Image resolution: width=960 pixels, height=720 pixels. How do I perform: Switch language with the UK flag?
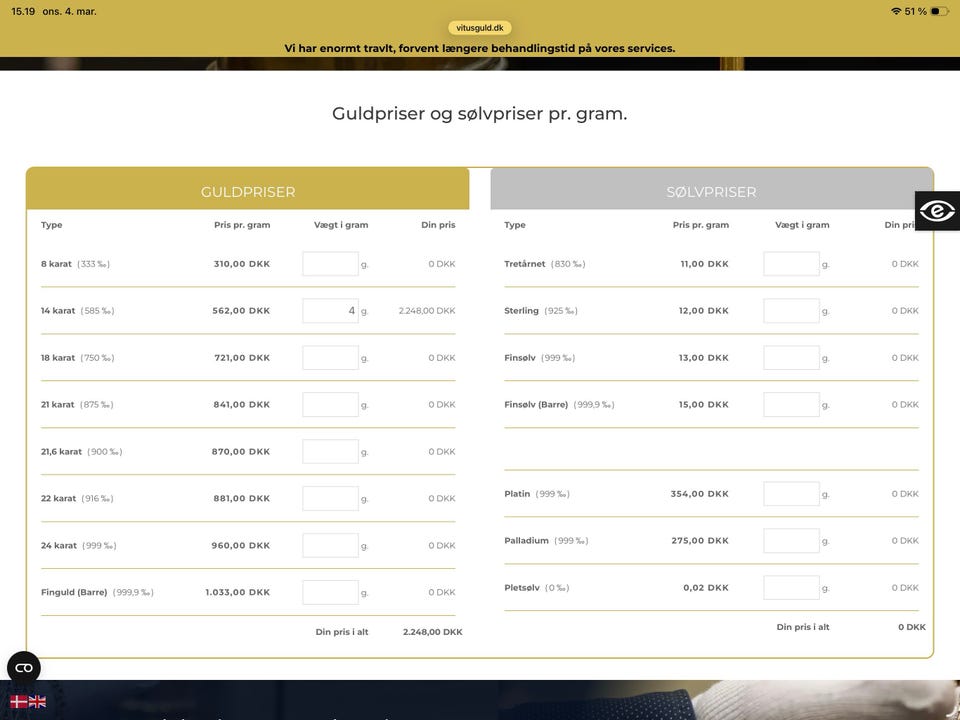37,702
